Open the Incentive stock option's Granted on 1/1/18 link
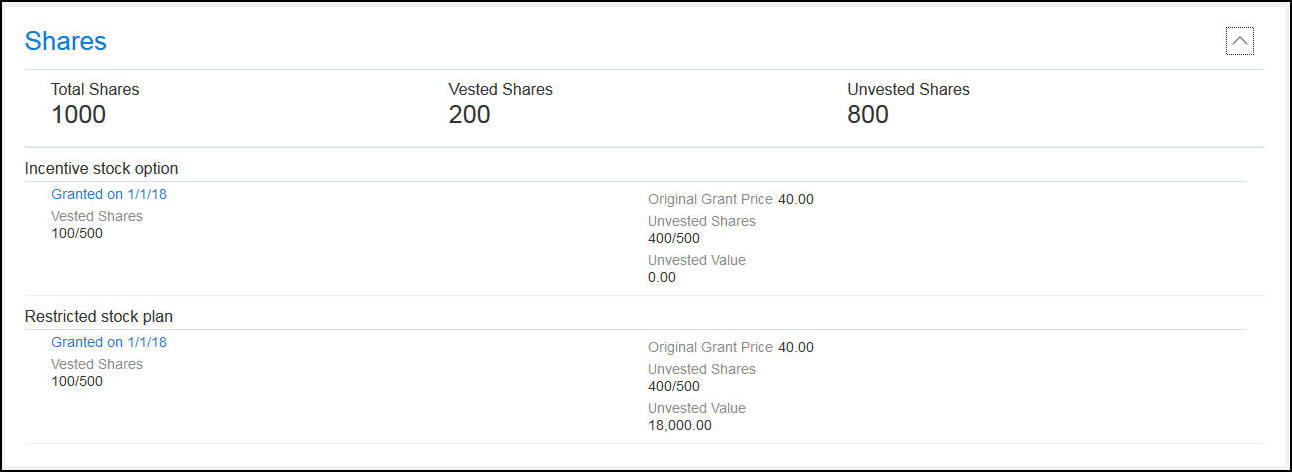Image resolution: width=1292 pixels, height=472 pixels. coord(109,194)
